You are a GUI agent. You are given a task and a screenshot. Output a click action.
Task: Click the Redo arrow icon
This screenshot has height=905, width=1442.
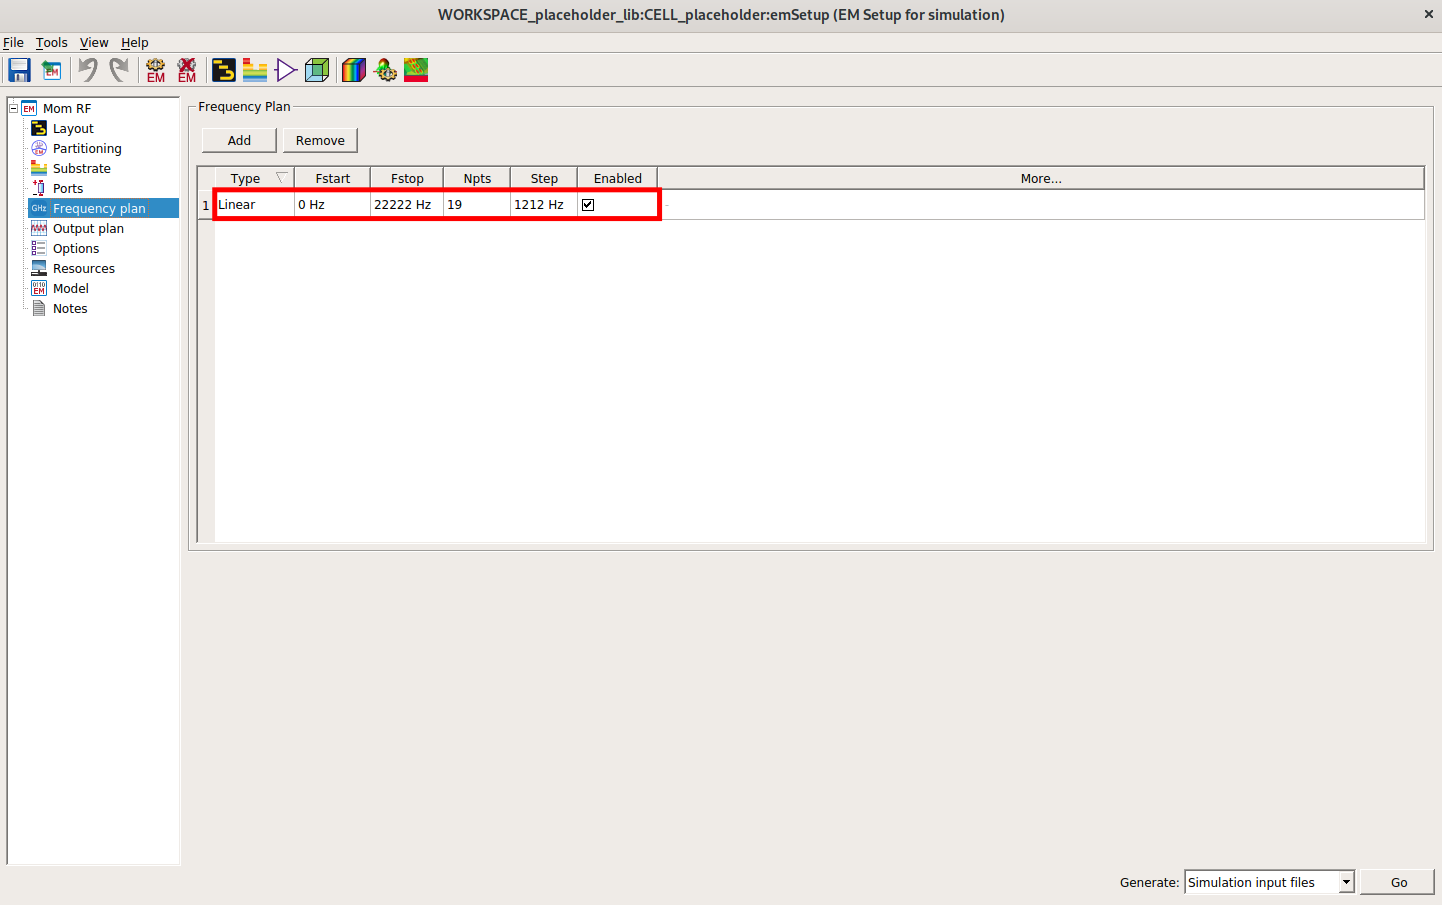point(119,70)
